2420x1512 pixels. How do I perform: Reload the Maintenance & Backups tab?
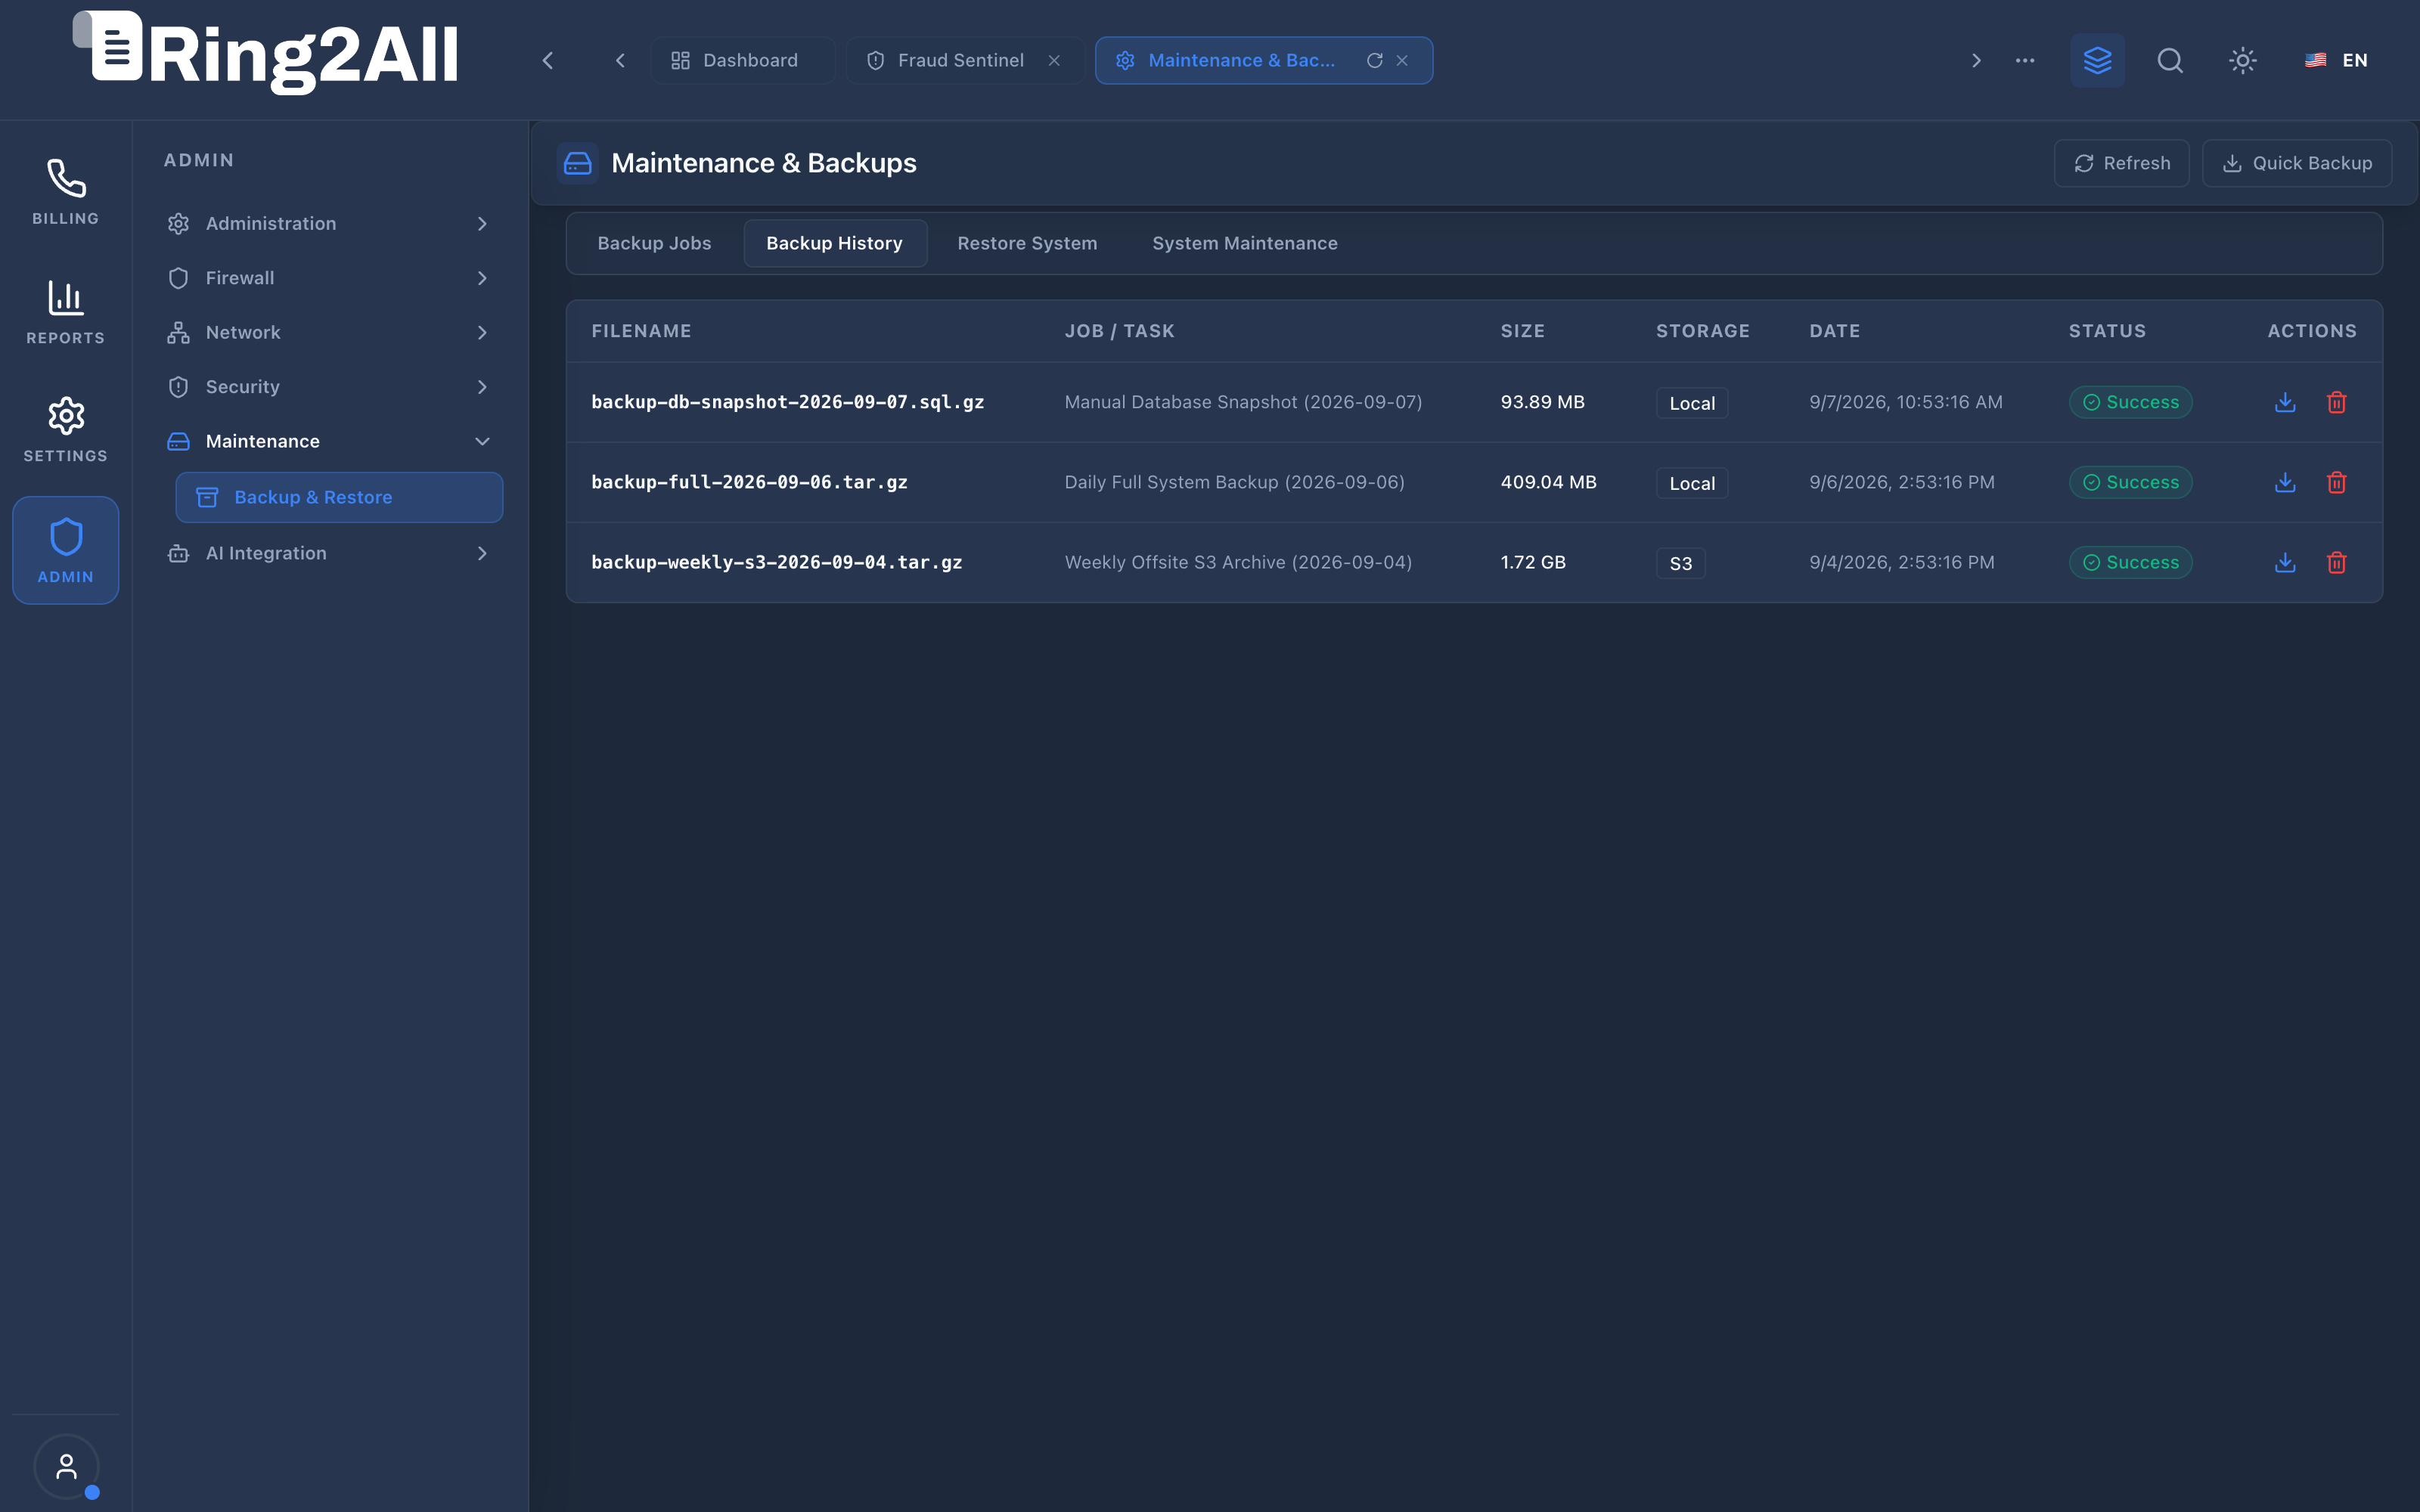pyautogui.click(x=1375, y=60)
